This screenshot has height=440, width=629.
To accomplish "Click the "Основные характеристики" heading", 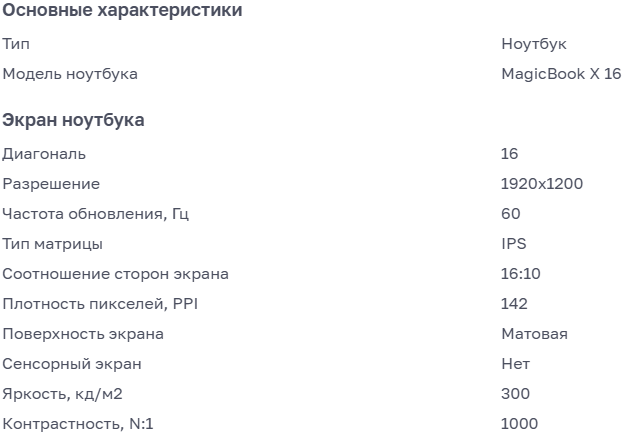I will (122, 11).
